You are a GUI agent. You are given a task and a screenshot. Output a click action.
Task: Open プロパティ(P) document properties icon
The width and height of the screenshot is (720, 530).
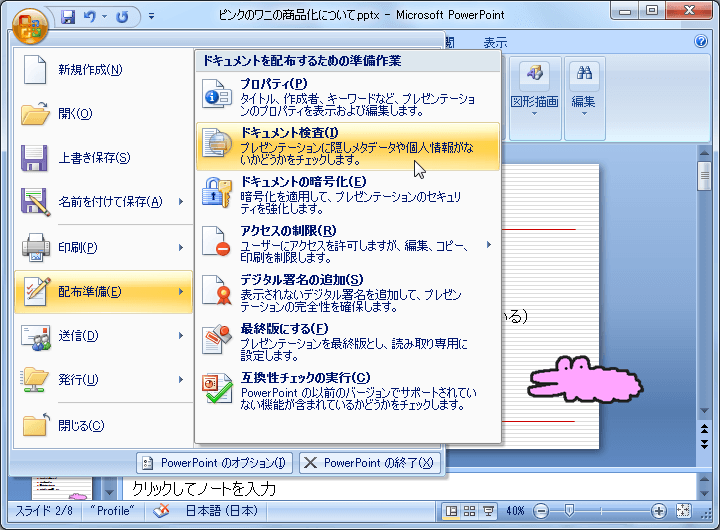click(x=217, y=94)
